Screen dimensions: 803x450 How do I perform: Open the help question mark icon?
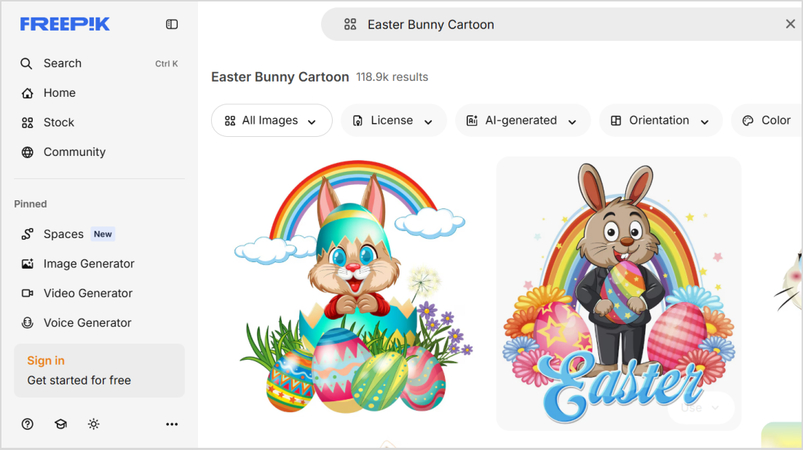click(x=28, y=424)
